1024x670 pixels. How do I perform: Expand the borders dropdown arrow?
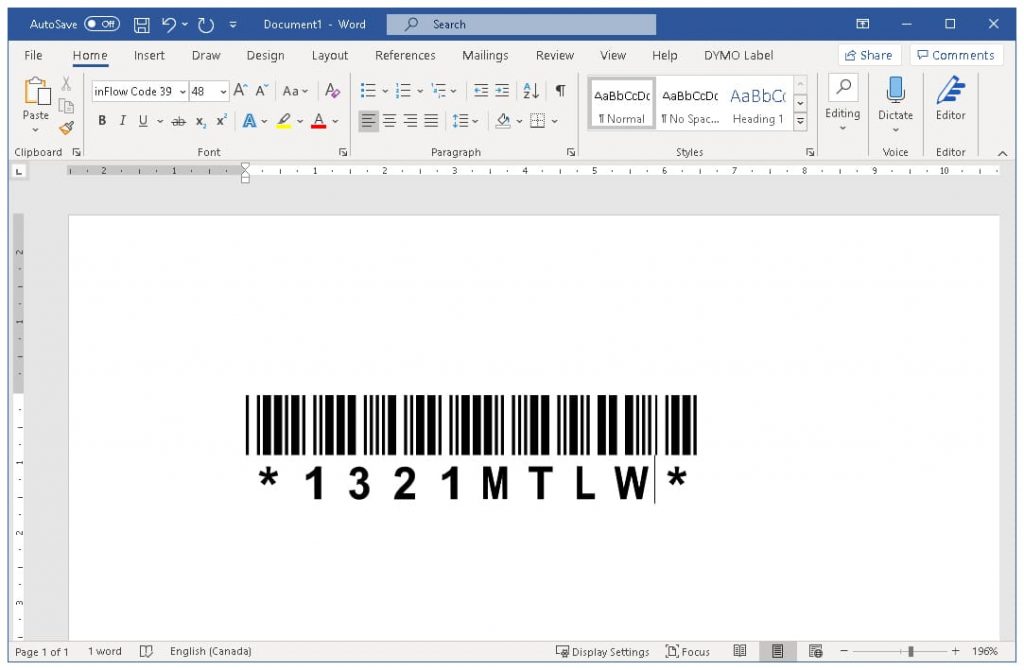click(554, 121)
